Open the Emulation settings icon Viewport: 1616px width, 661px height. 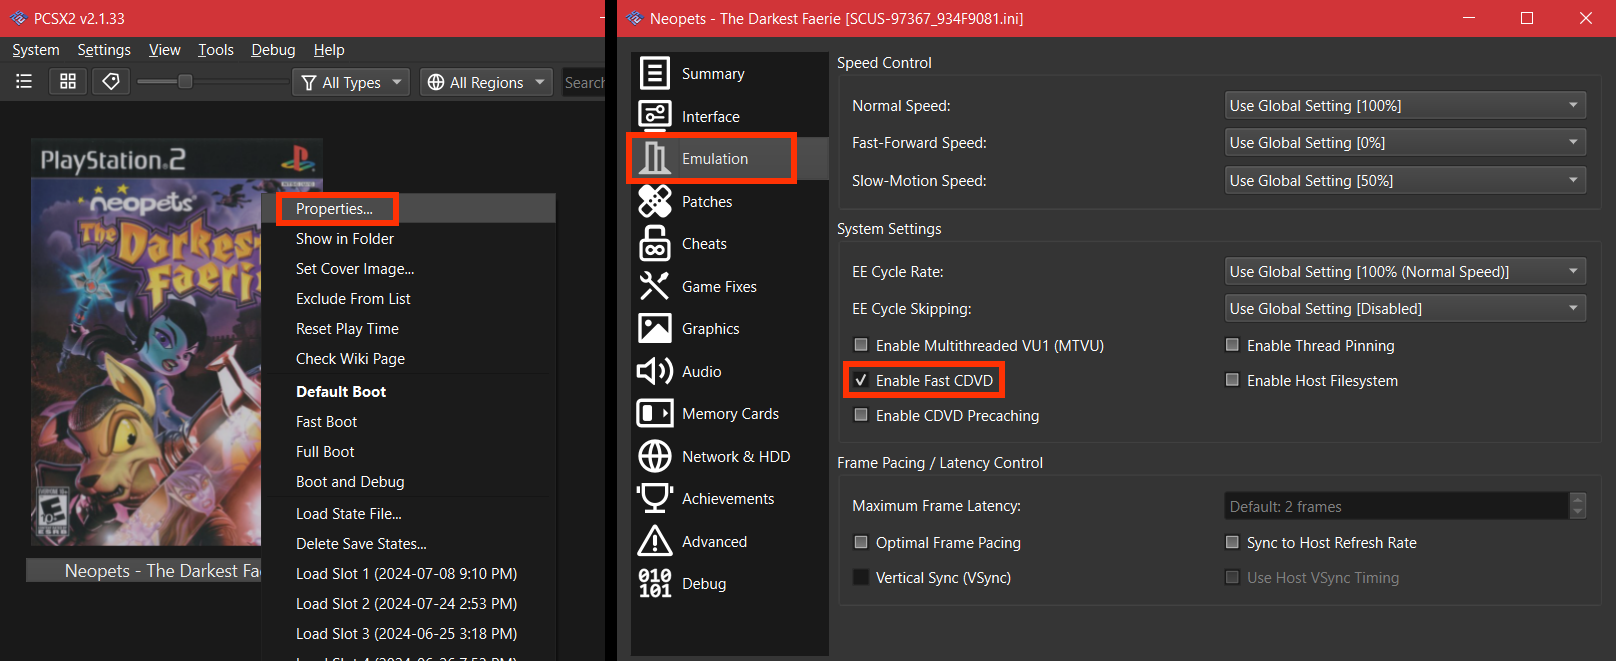[x=655, y=158]
